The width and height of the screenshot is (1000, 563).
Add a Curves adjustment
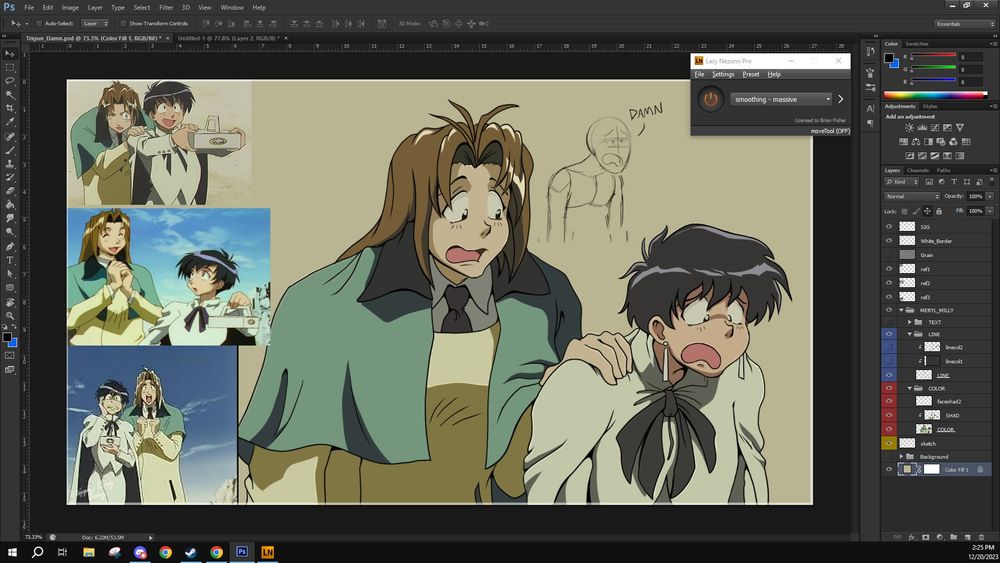point(934,128)
